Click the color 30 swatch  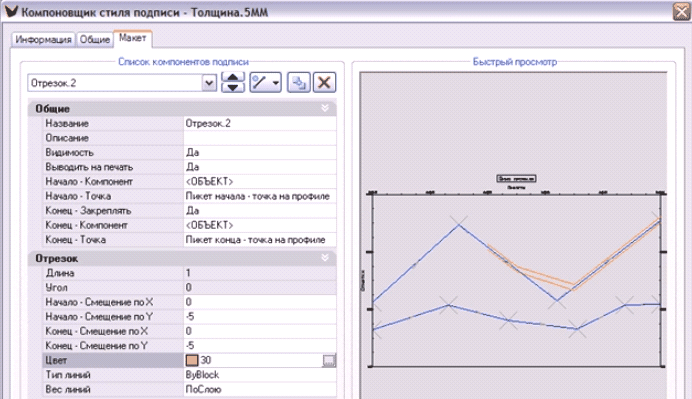coord(192,360)
